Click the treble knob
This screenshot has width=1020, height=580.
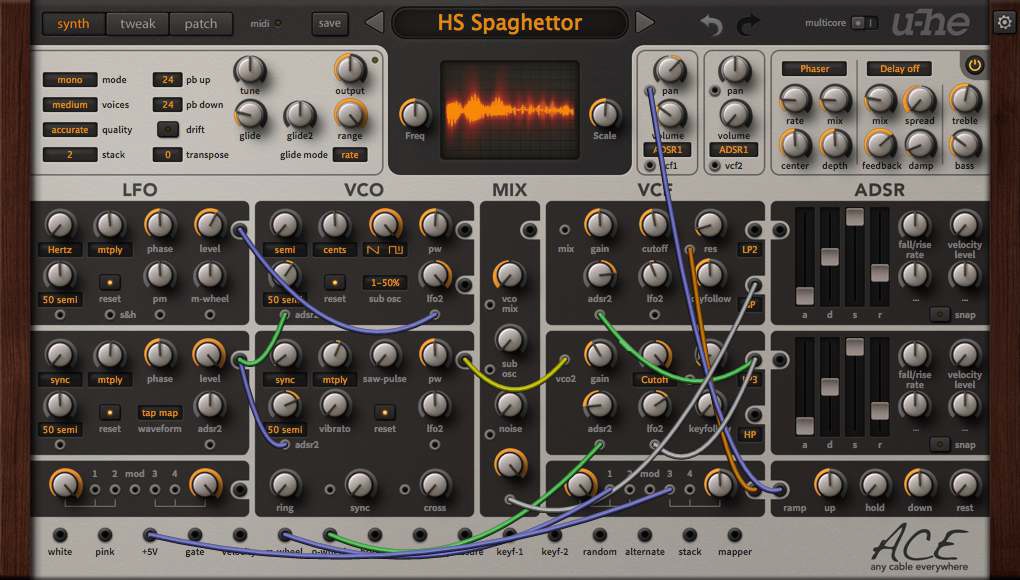(x=965, y=99)
